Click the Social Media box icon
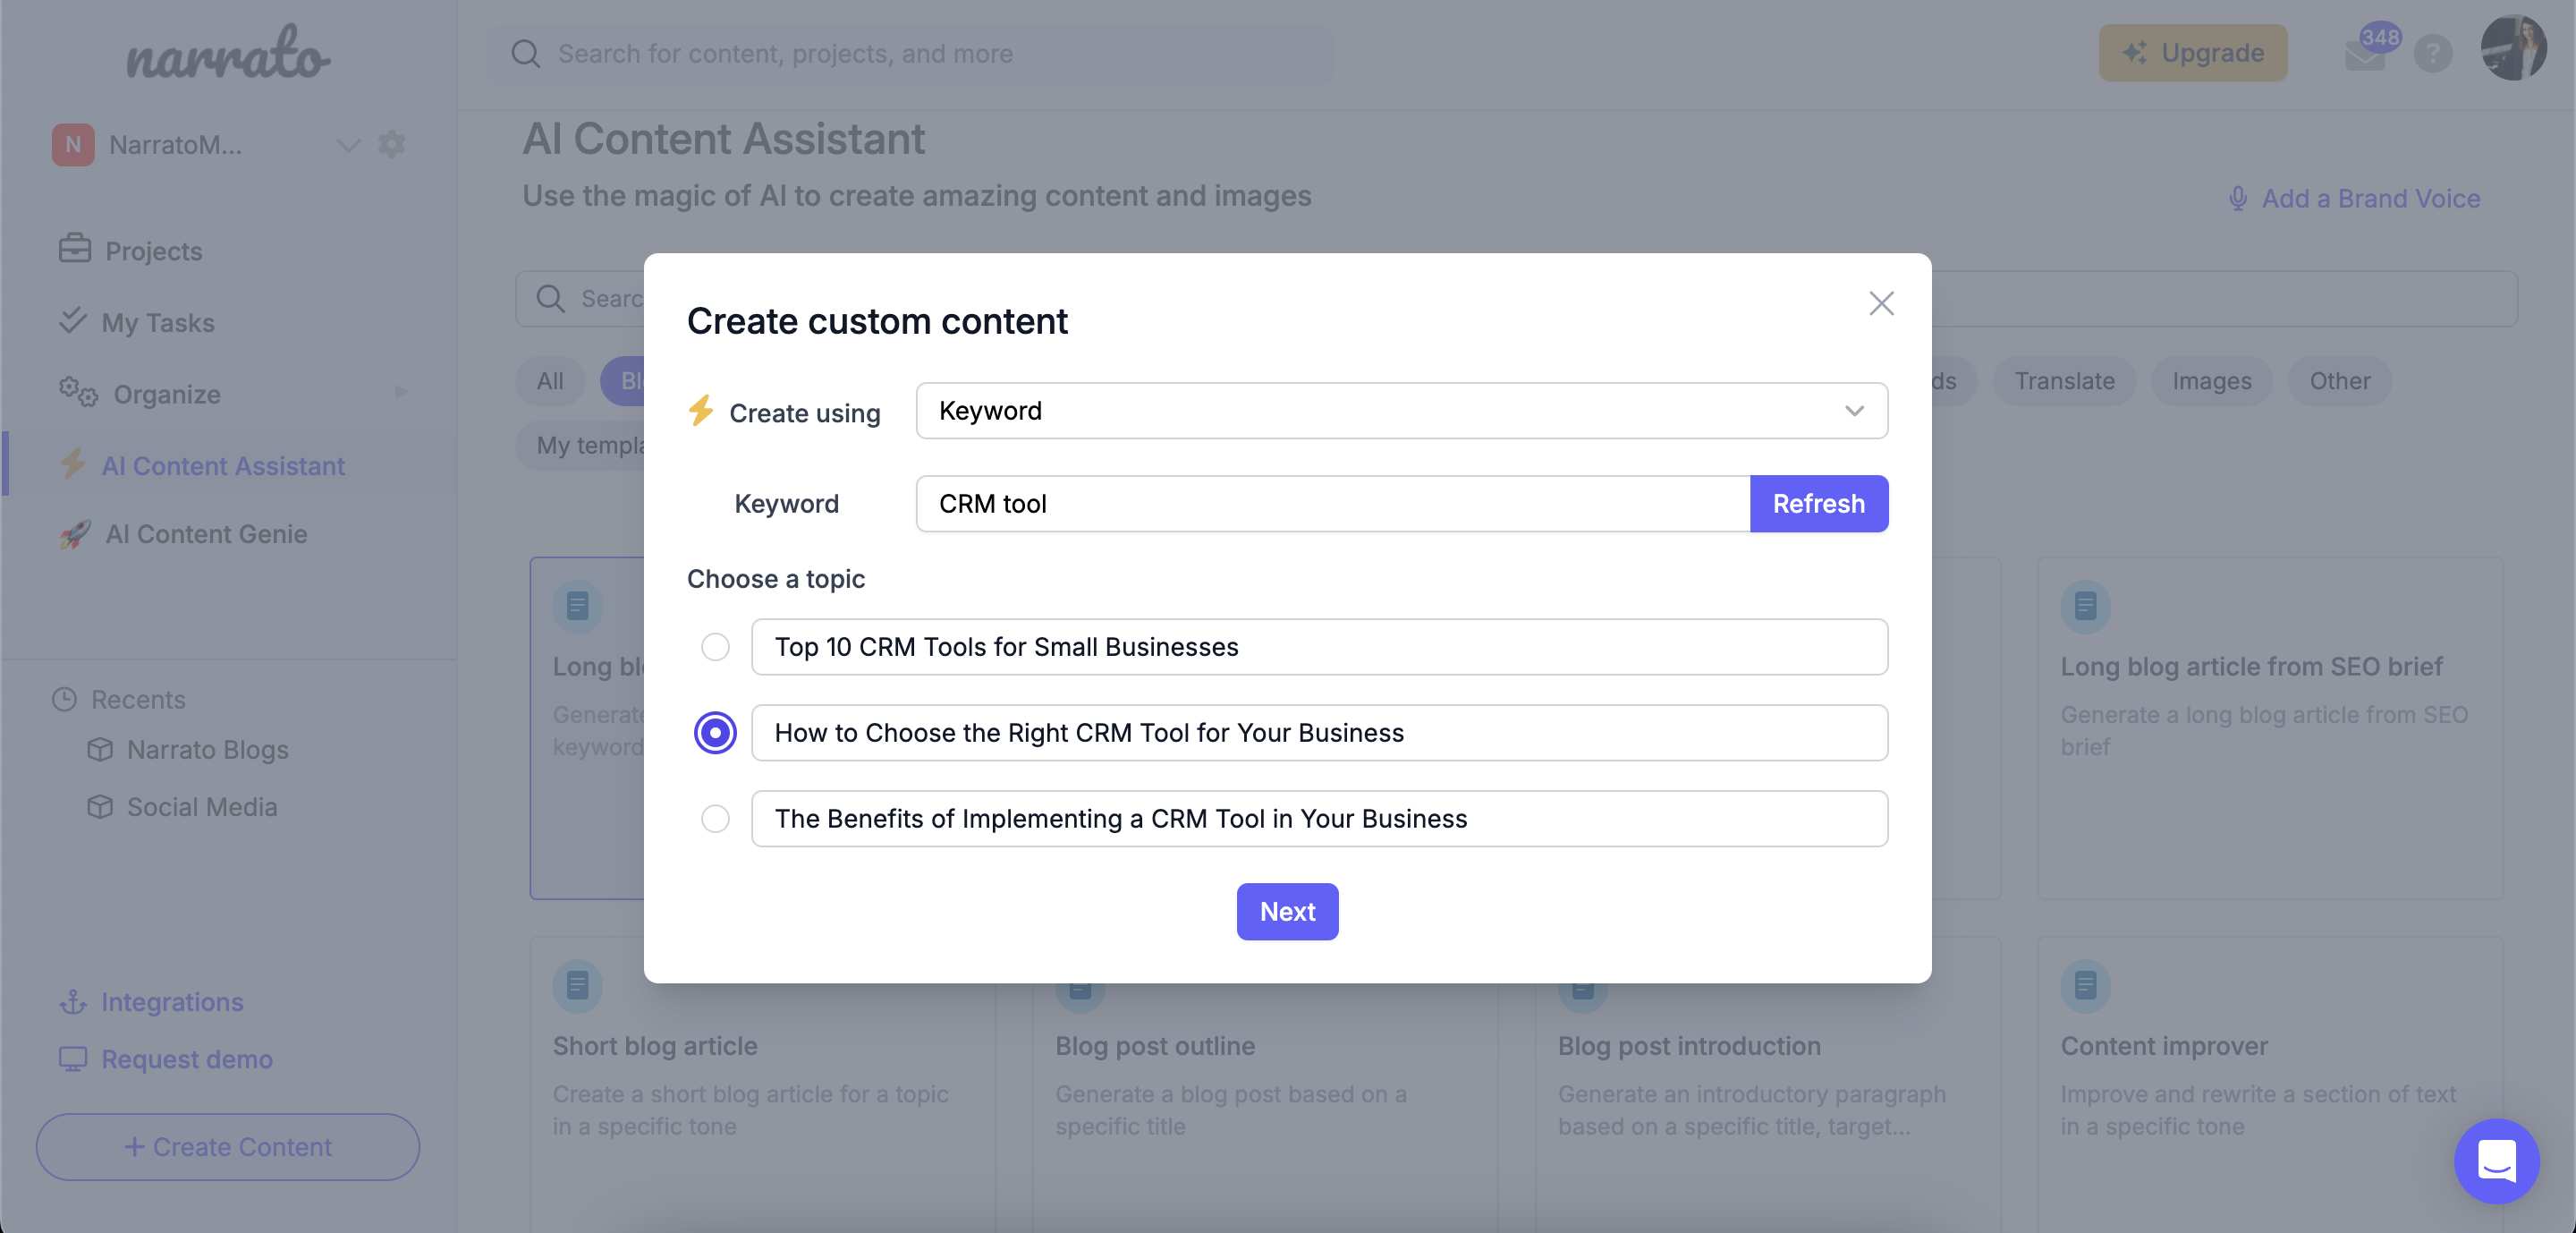The width and height of the screenshot is (2576, 1233). [x=100, y=806]
